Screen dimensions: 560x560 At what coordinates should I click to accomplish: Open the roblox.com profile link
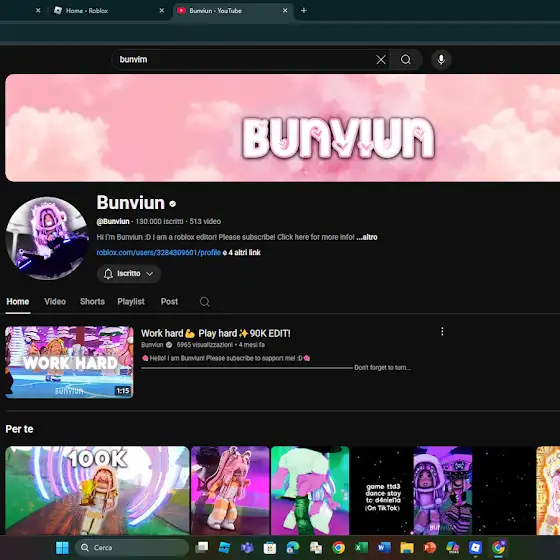click(x=159, y=252)
